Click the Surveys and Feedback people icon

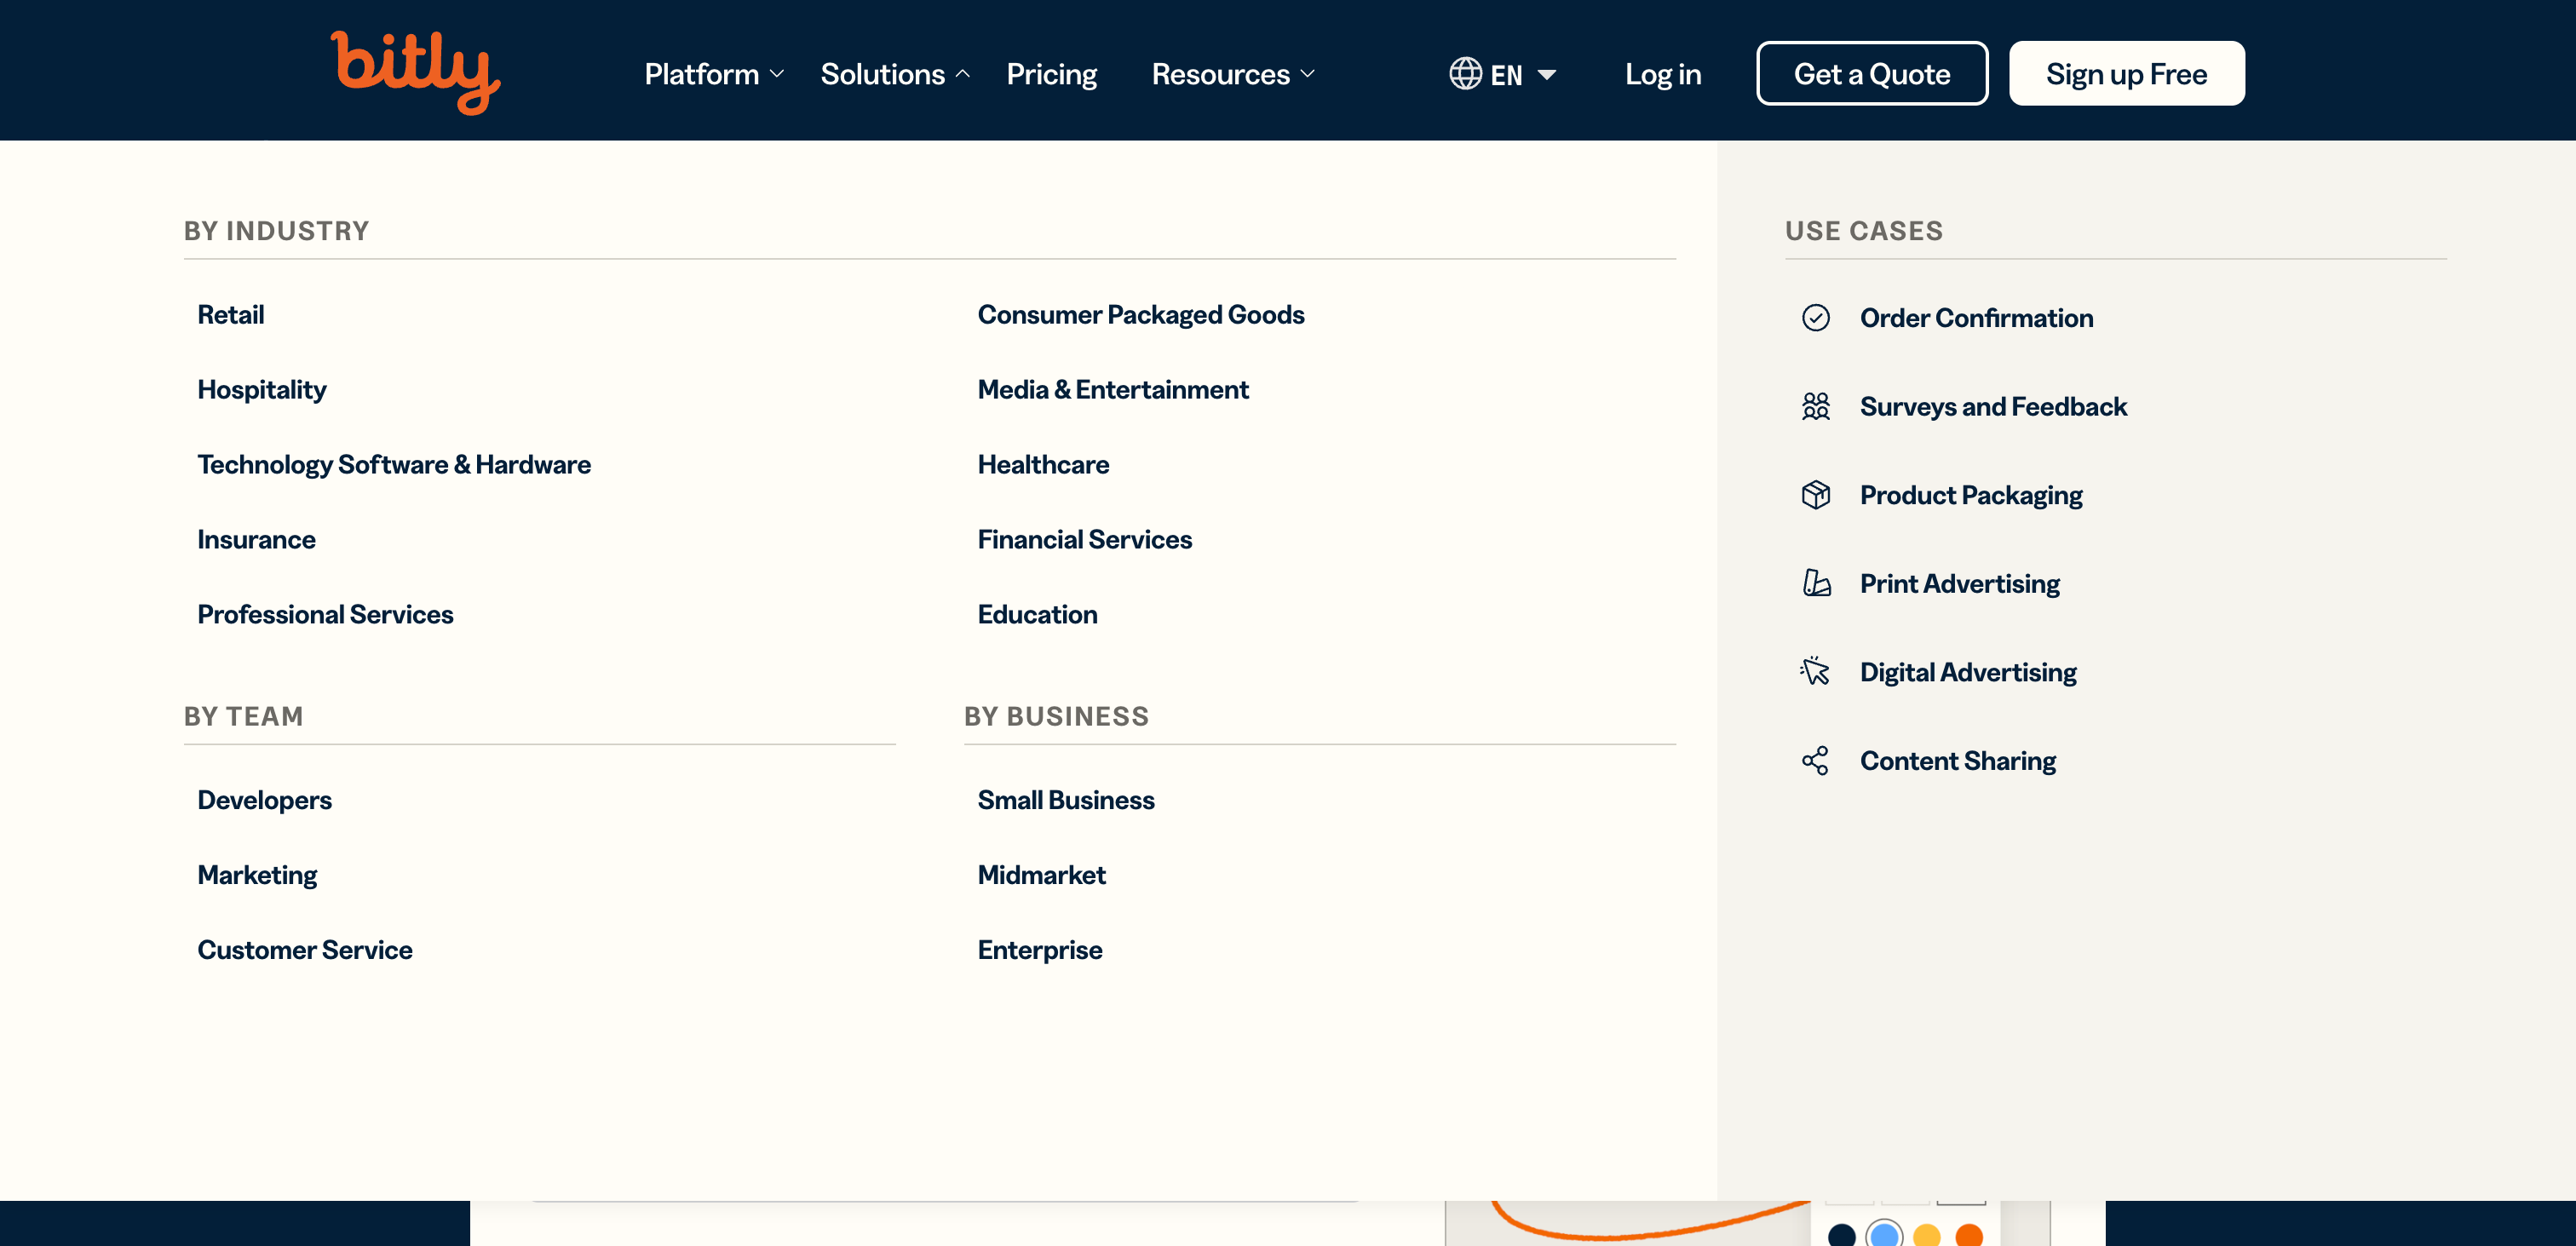click(x=1815, y=406)
